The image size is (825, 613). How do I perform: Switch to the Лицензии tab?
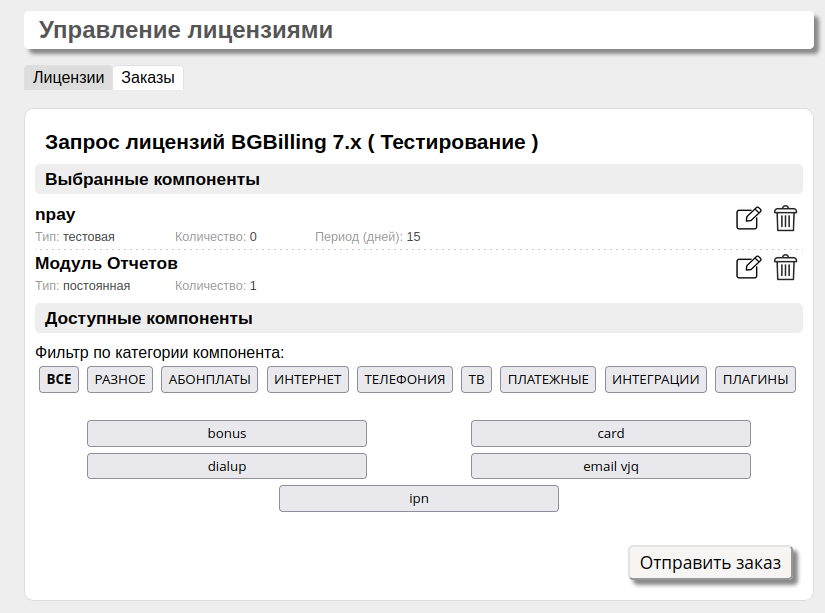coord(68,78)
